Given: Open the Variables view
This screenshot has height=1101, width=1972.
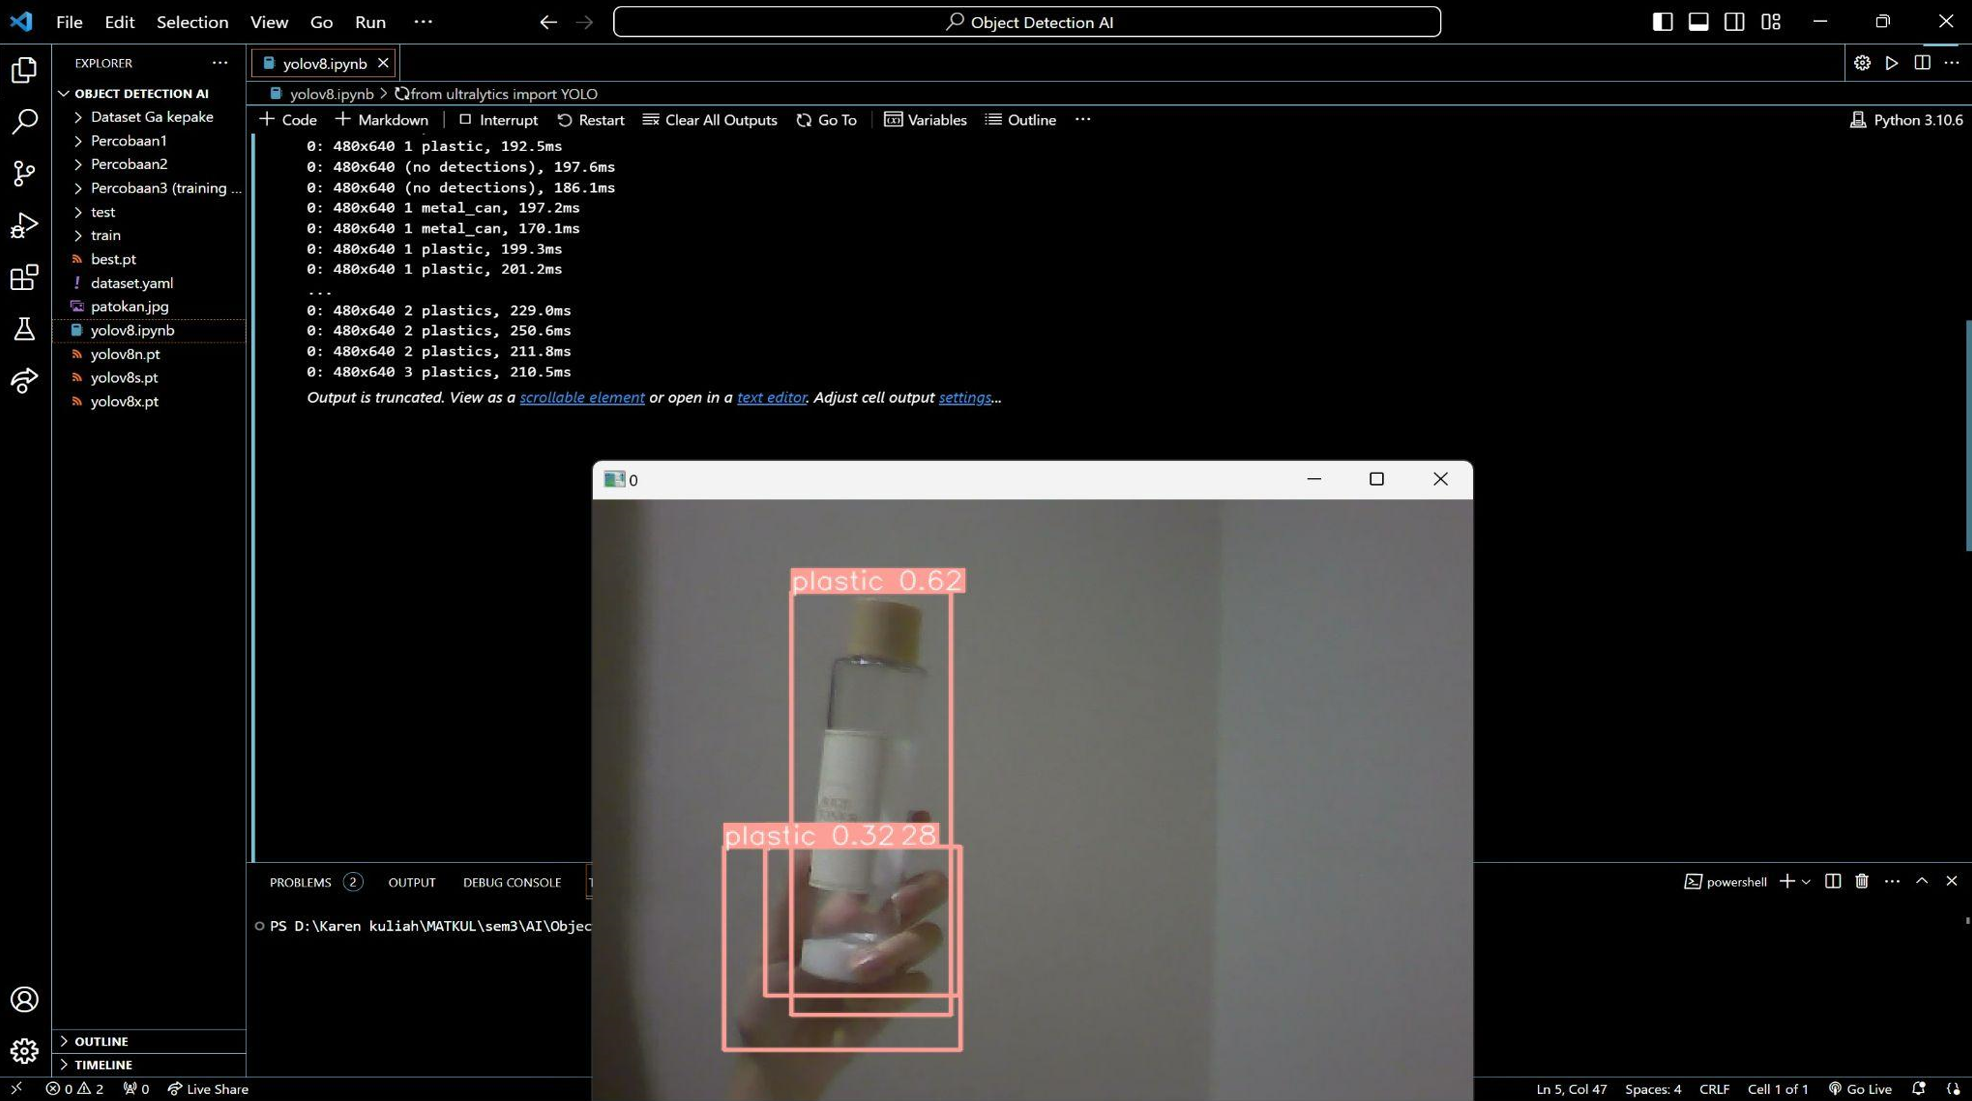Looking at the screenshot, I should pyautogui.click(x=925, y=119).
